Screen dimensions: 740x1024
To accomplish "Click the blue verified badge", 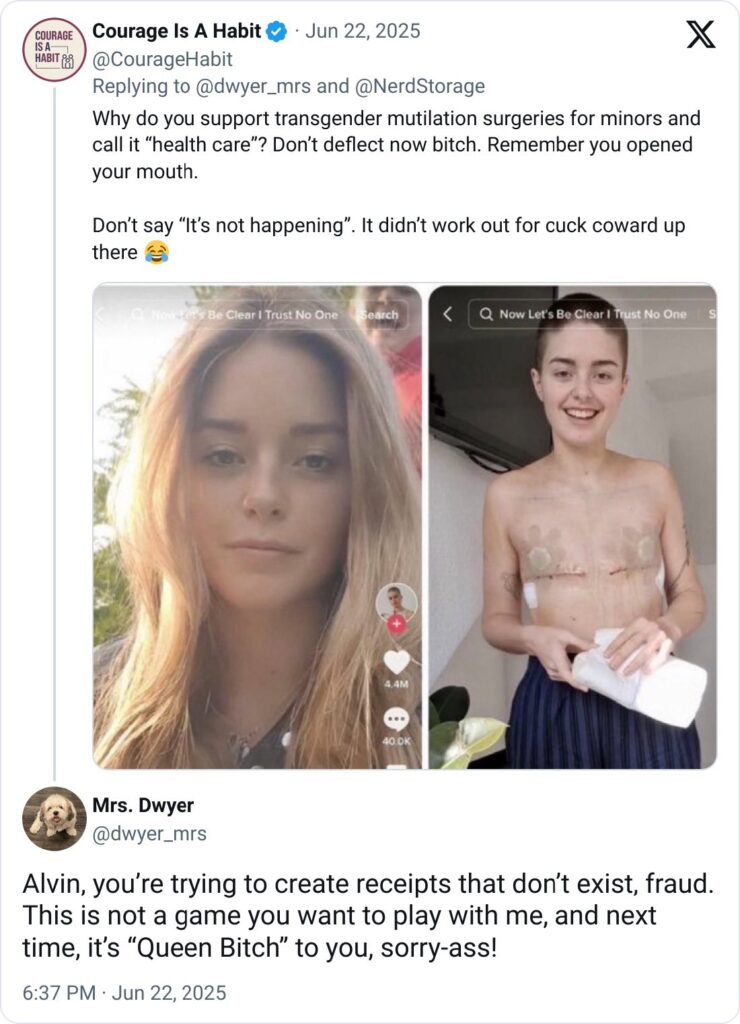I will 277,32.
